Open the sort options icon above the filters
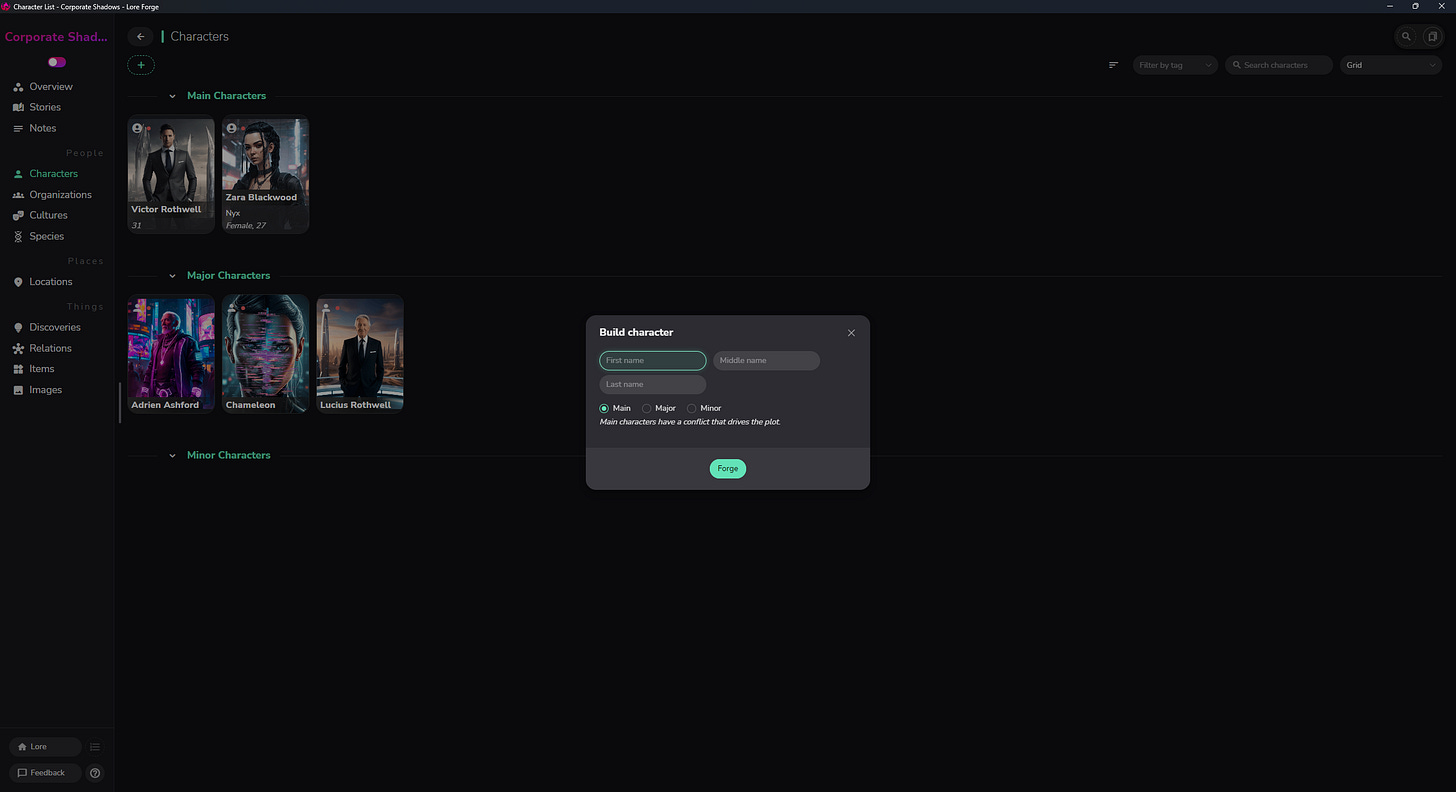 coord(1113,64)
